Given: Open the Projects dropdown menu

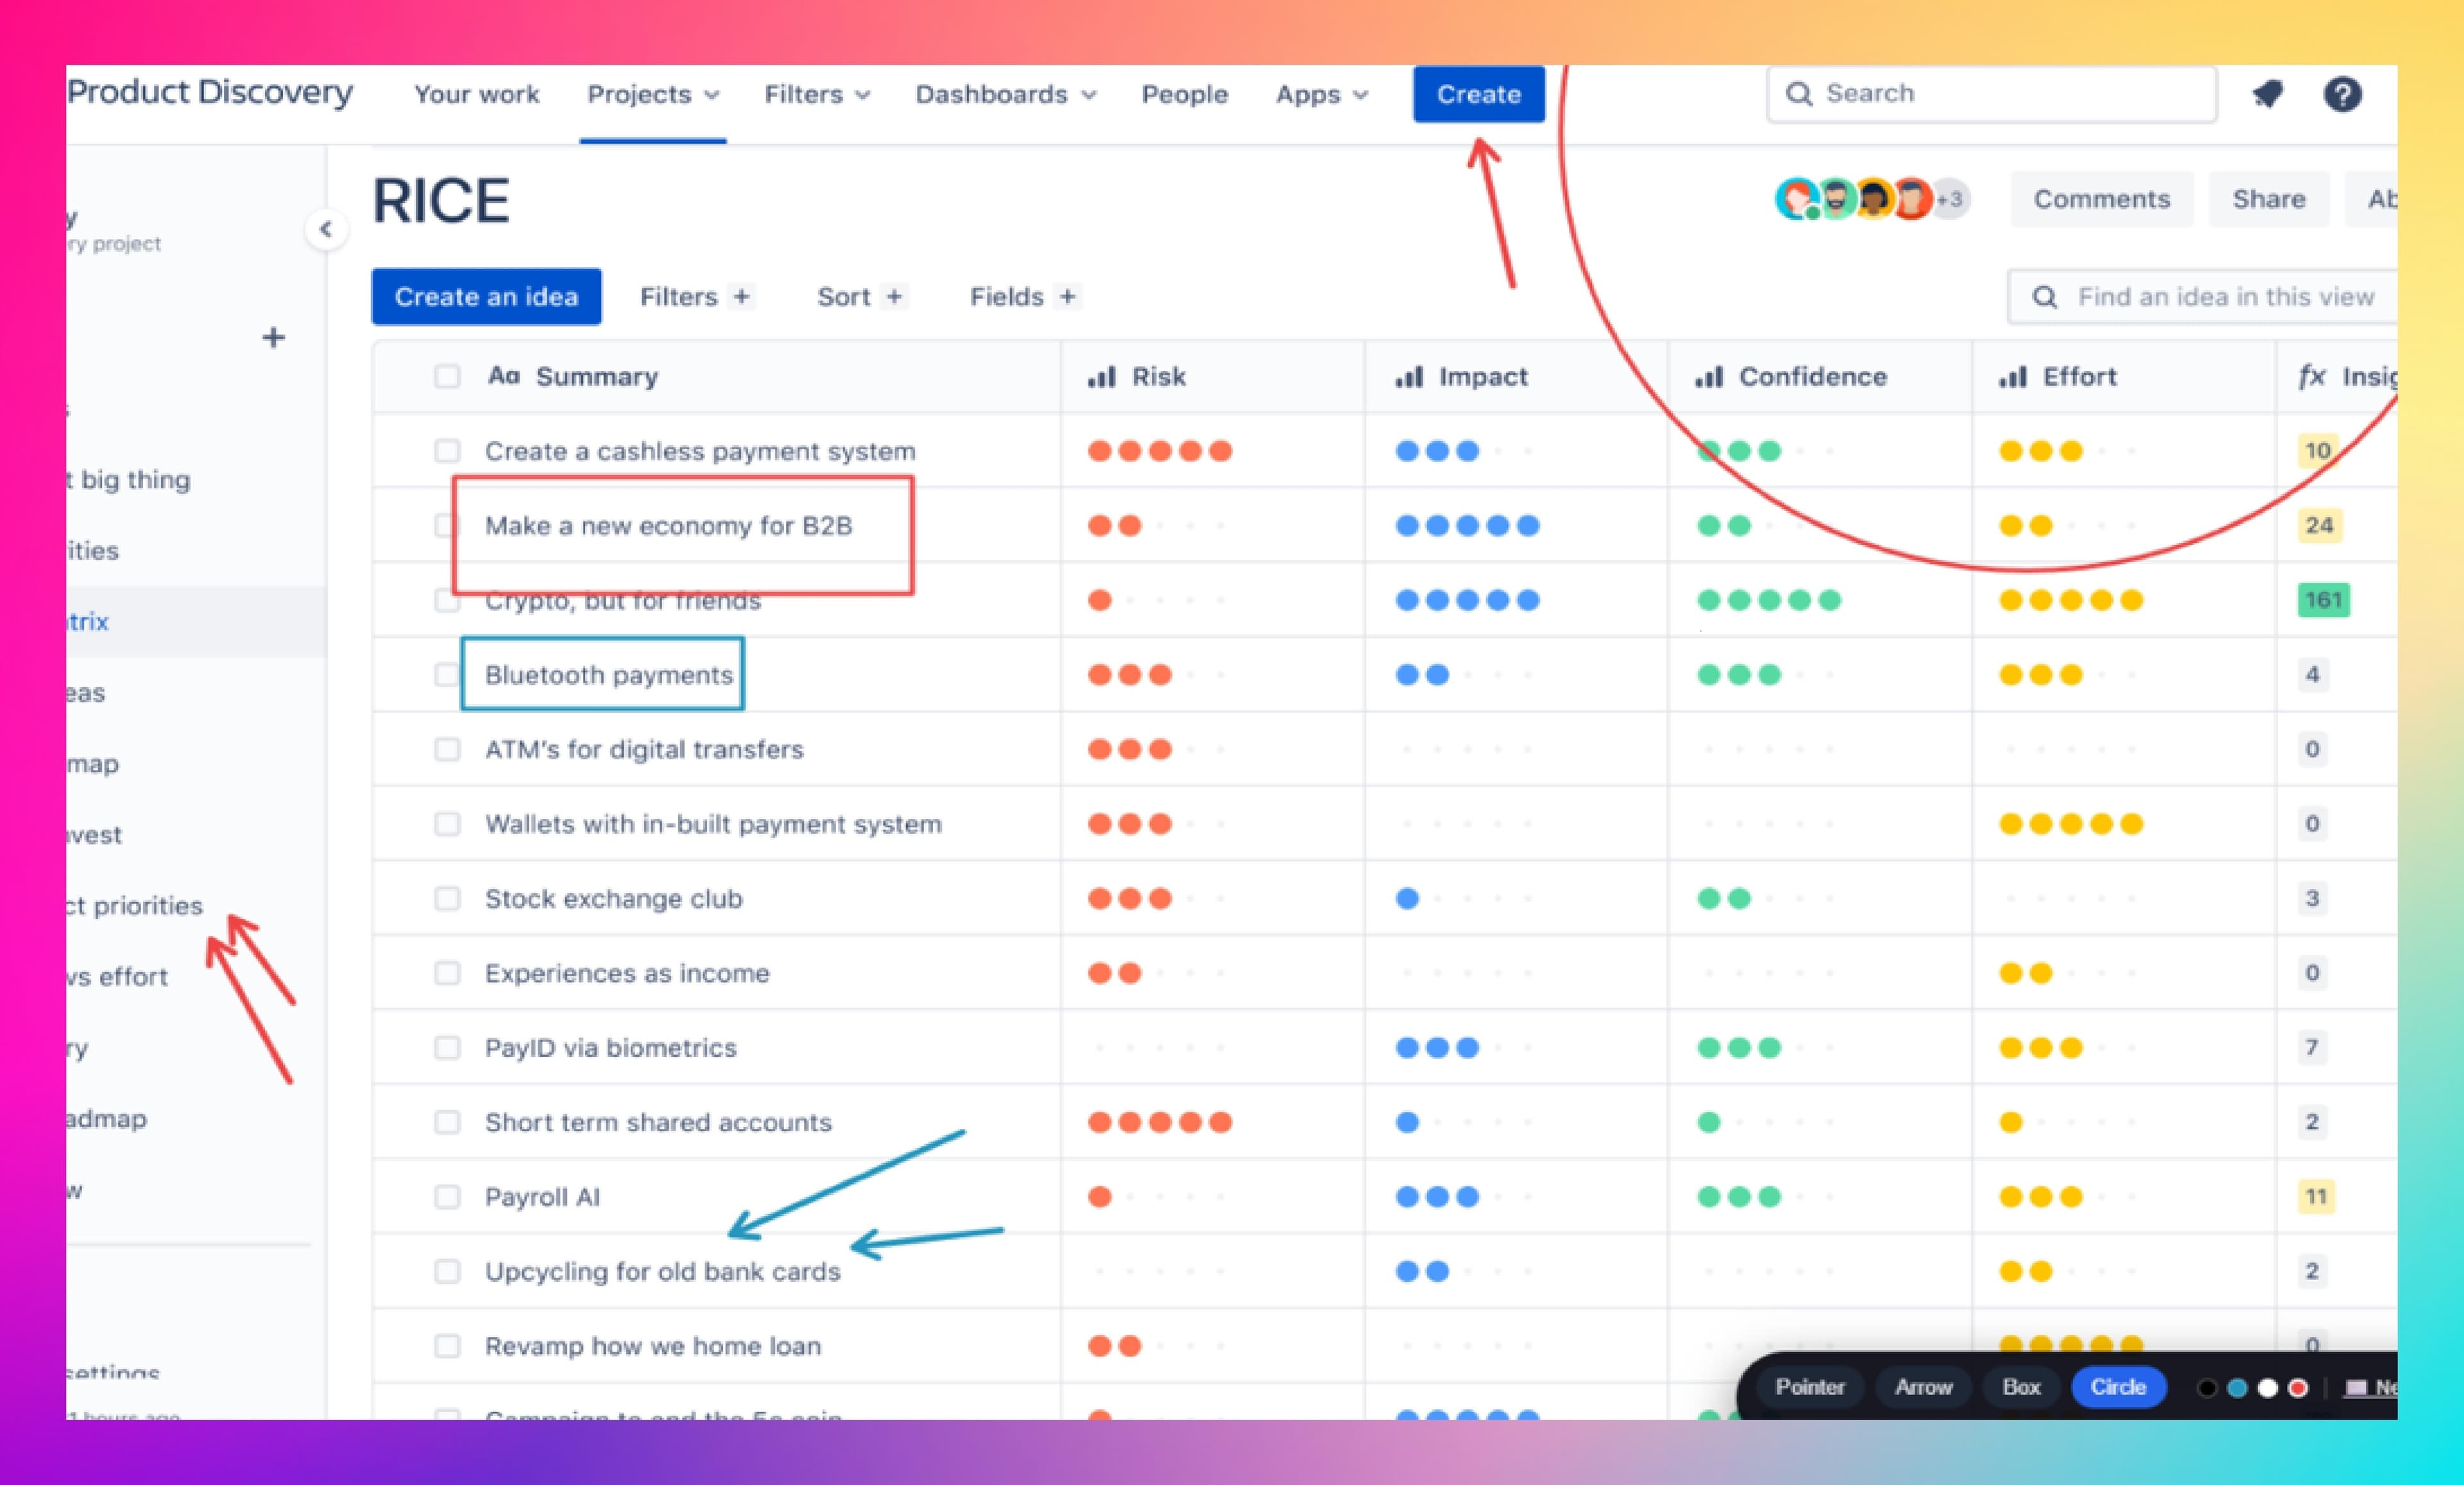Looking at the screenshot, I should click(x=653, y=94).
